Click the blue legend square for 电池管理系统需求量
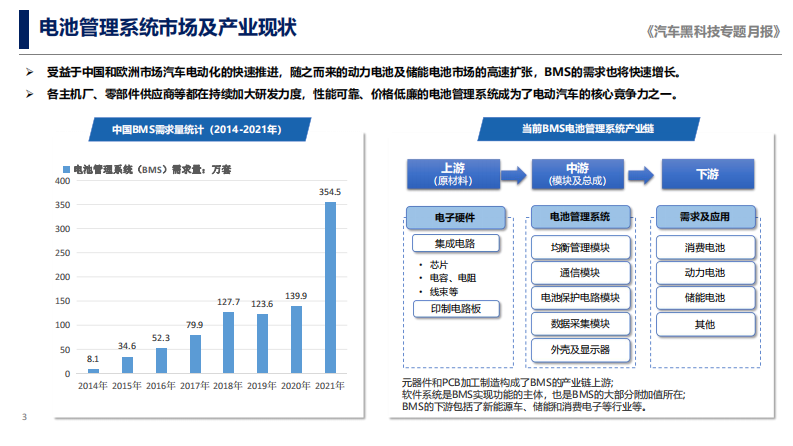The height and width of the screenshot is (446, 793). point(66,169)
